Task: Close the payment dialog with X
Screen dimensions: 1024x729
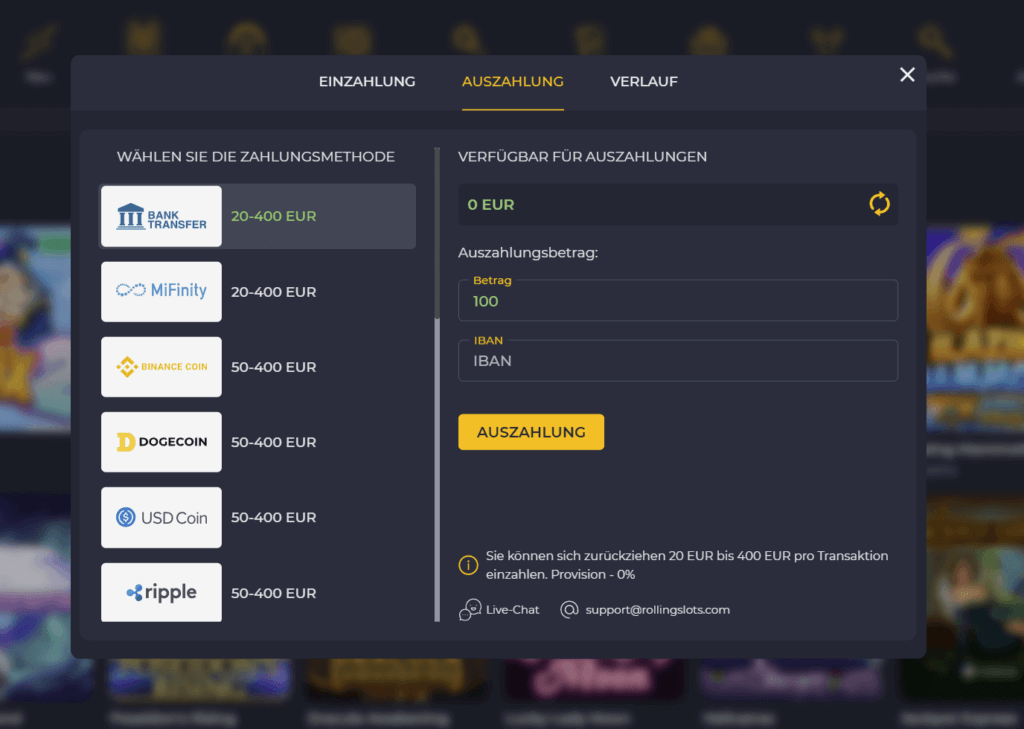Action: pos(907,74)
